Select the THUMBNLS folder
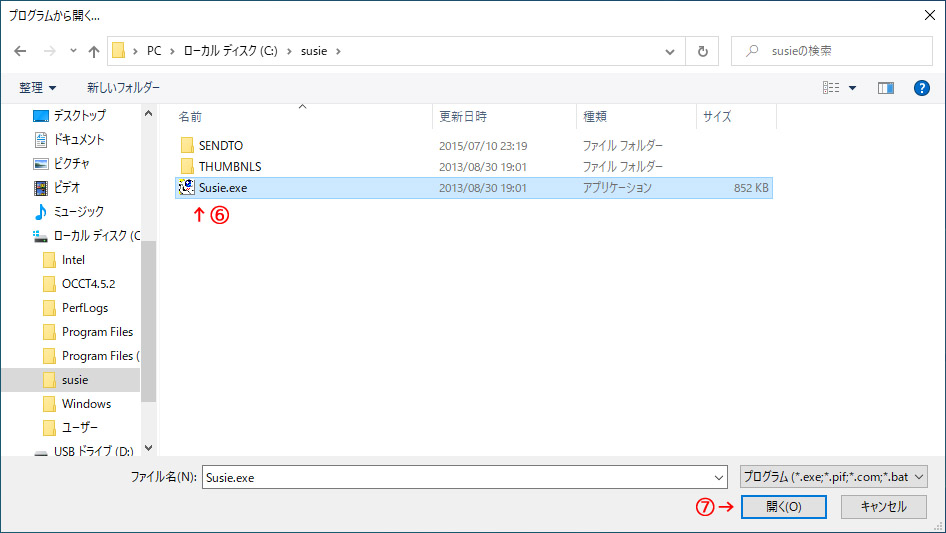The height and width of the screenshot is (533, 946). point(230,167)
